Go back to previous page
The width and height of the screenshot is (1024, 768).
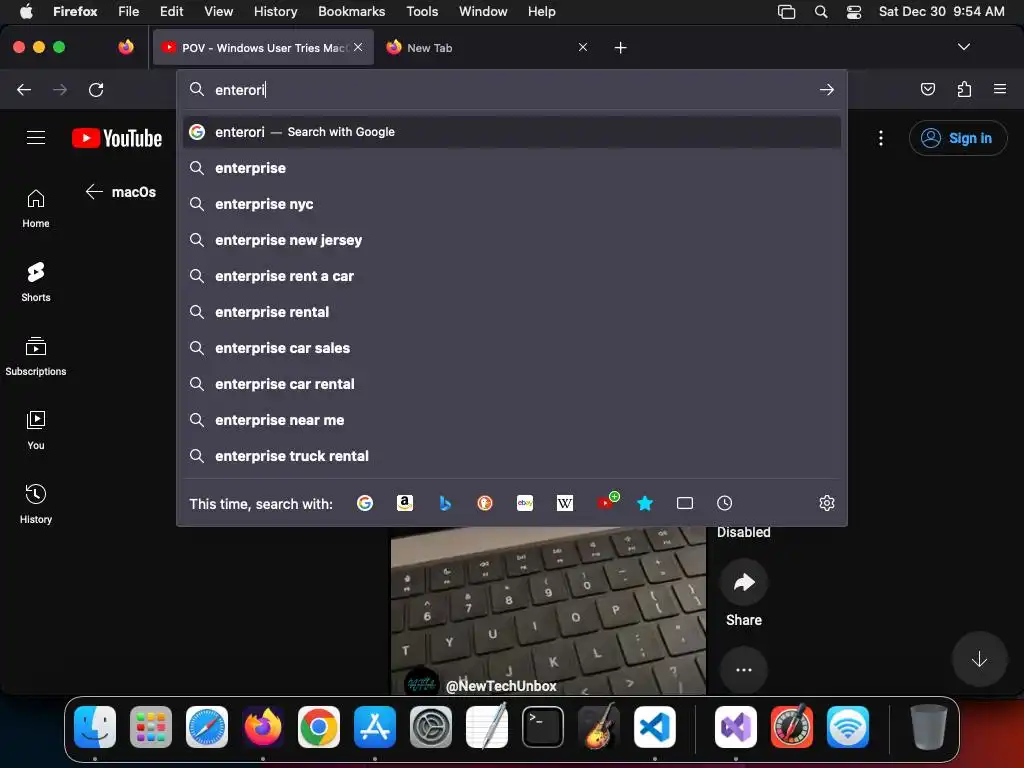coord(24,89)
